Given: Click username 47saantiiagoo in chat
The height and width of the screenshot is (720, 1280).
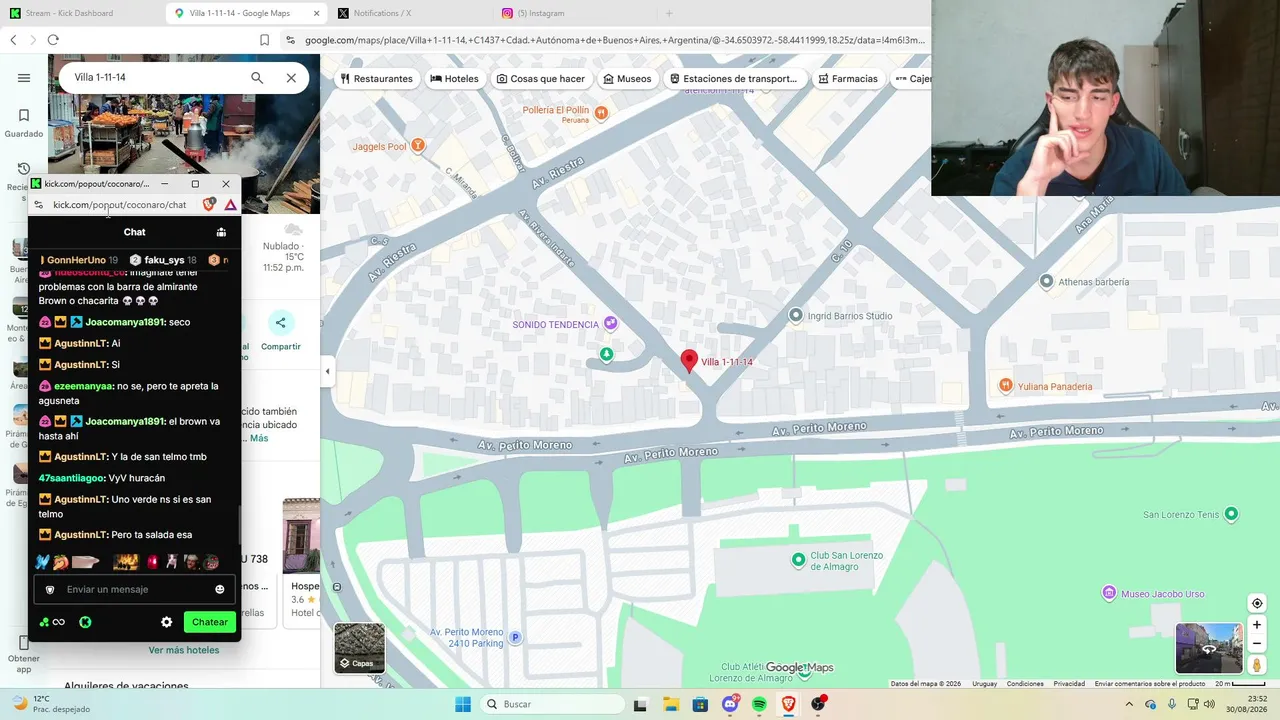Looking at the screenshot, I should pos(72,478).
